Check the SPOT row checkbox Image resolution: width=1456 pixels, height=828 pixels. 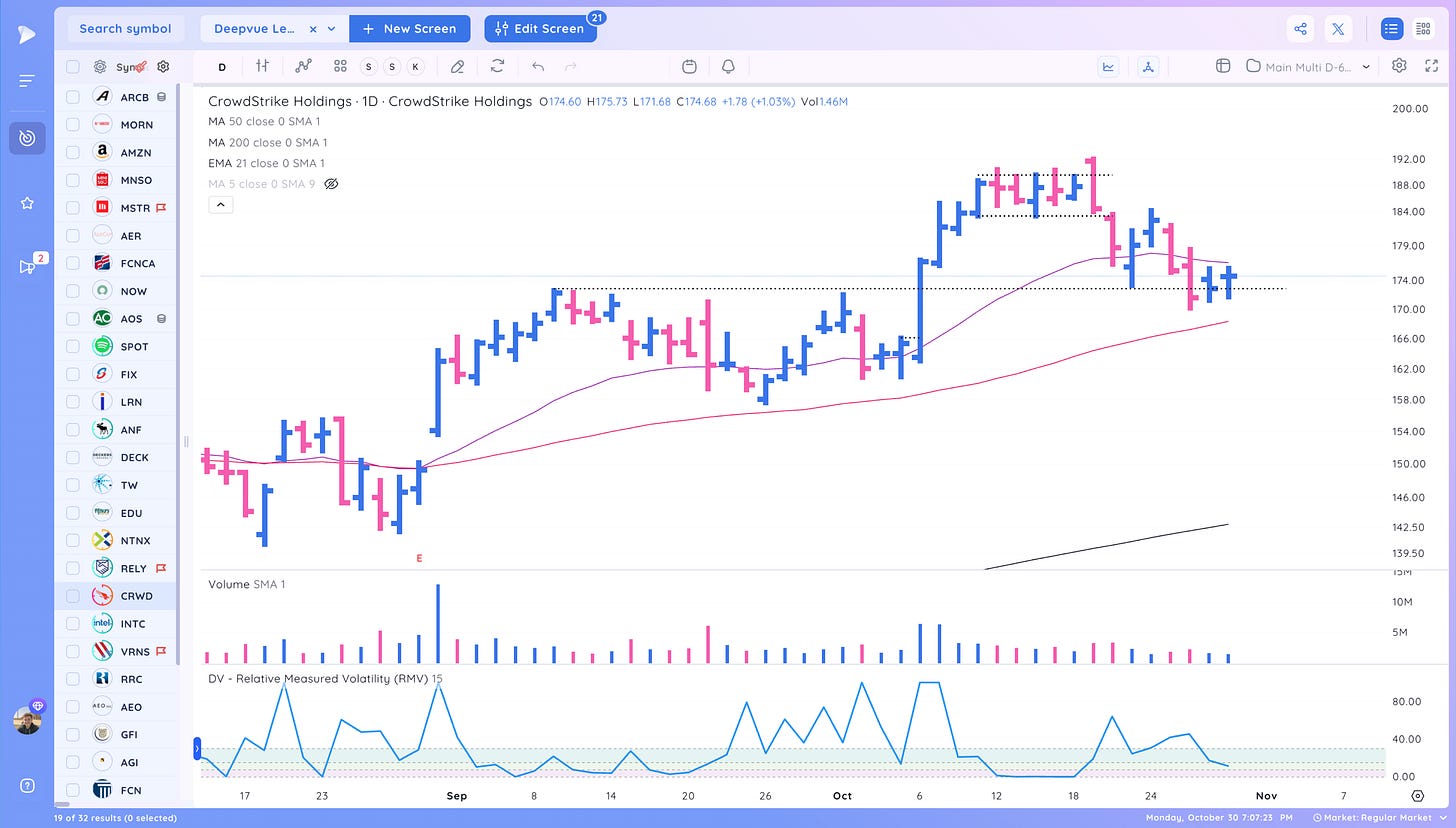72,346
